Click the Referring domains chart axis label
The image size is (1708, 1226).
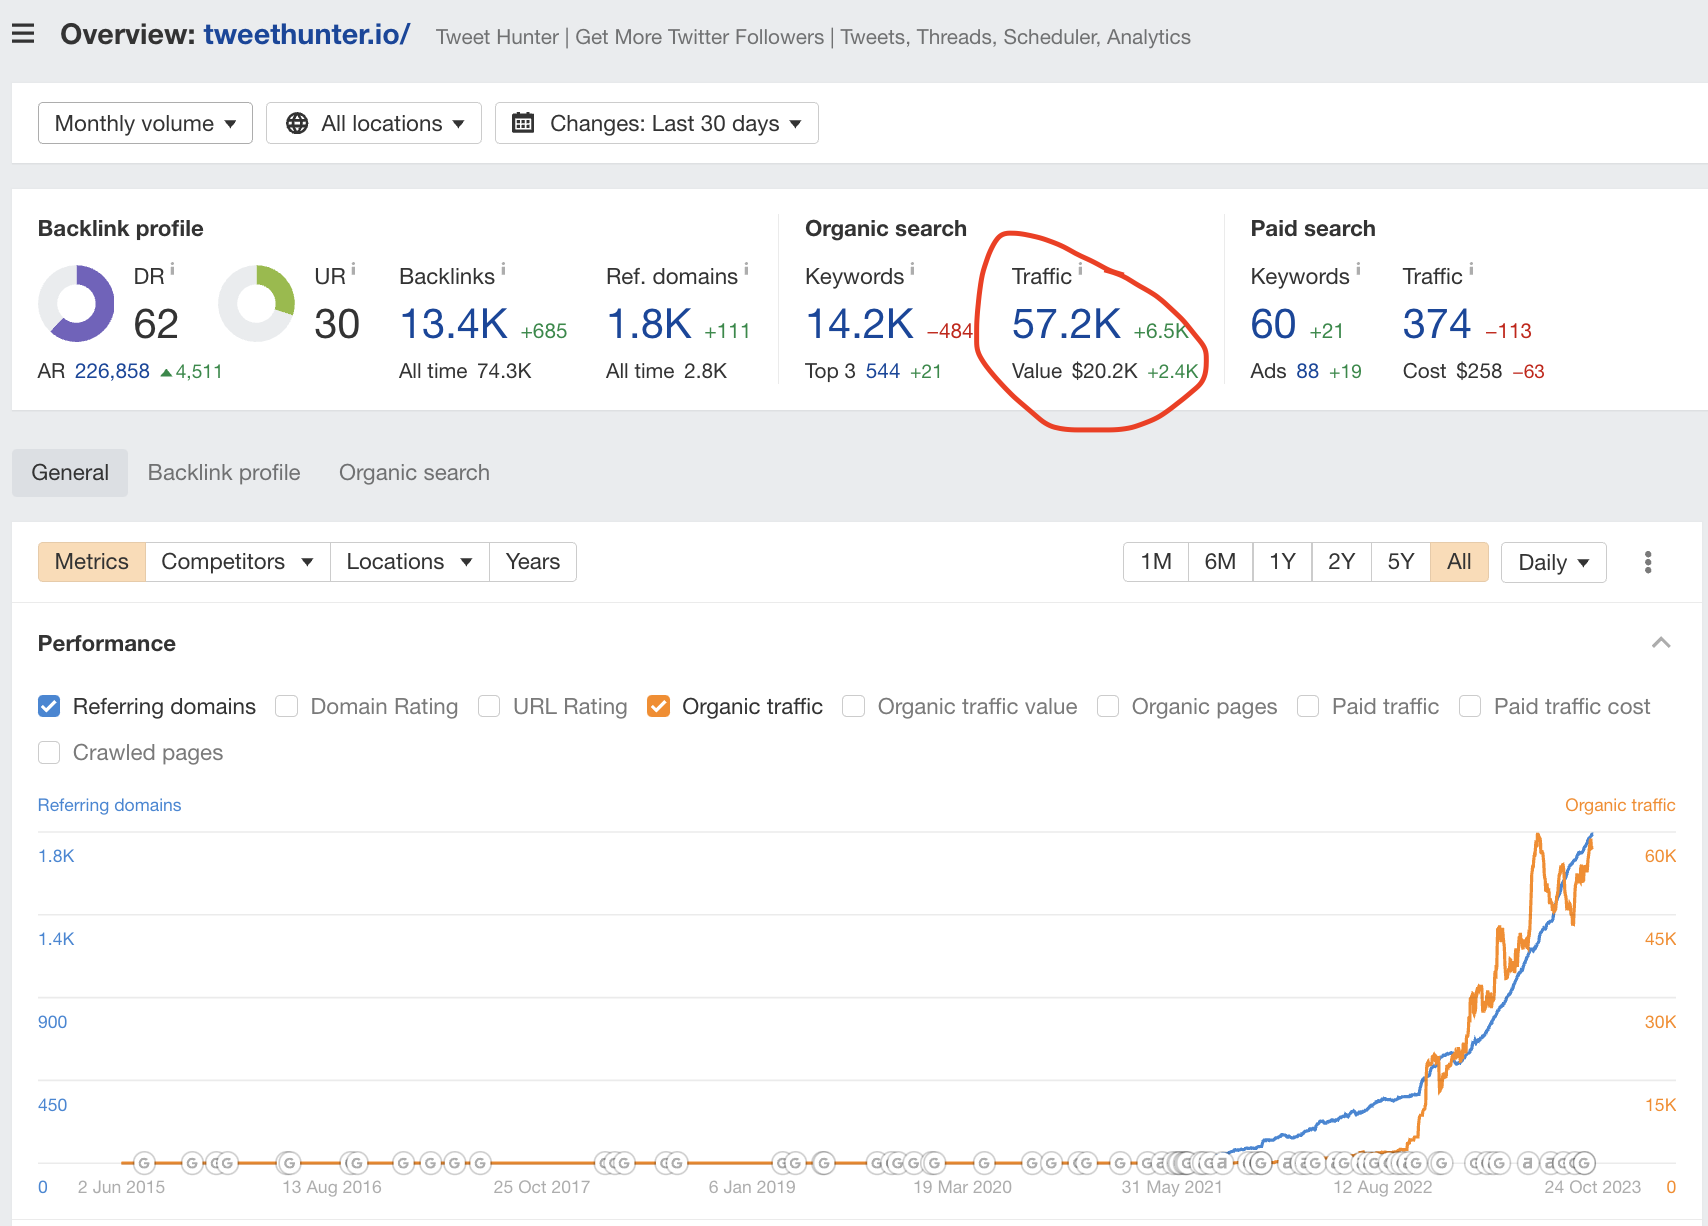click(x=110, y=805)
